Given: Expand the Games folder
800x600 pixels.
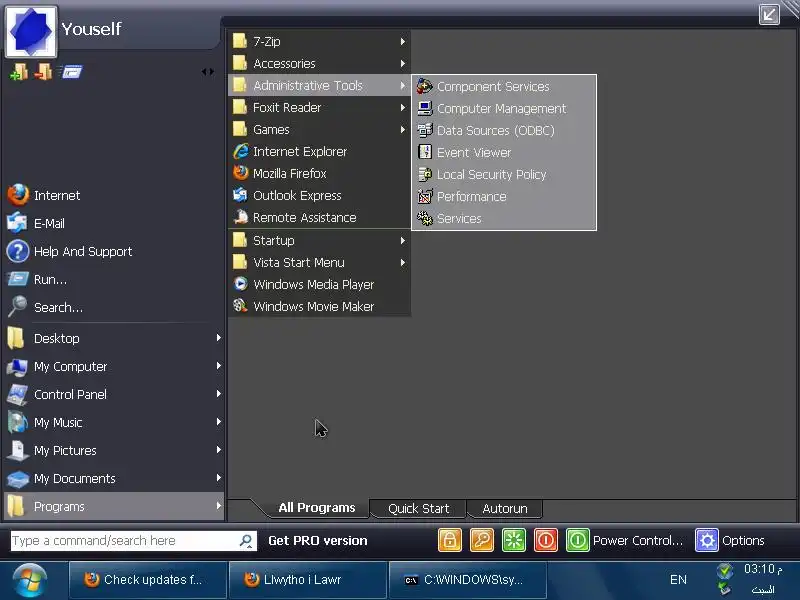Looking at the screenshot, I should click(x=319, y=129).
